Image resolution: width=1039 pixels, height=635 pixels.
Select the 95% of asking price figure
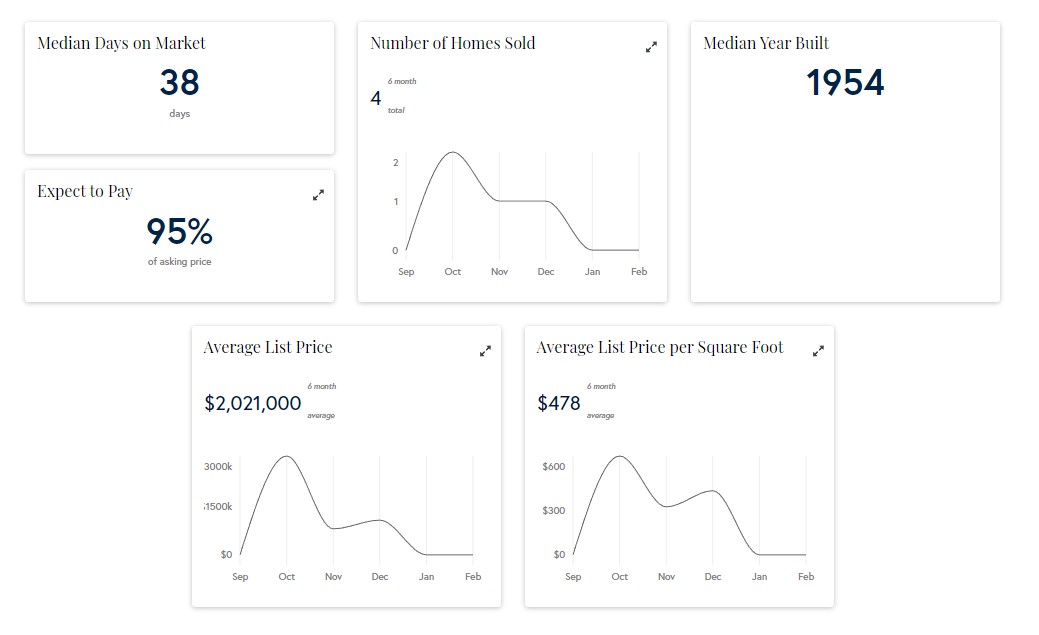click(179, 231)
